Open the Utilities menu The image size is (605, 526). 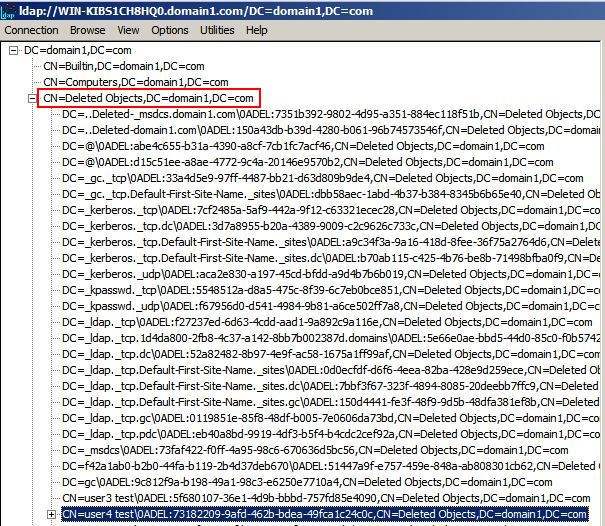(x=217, y=30)
